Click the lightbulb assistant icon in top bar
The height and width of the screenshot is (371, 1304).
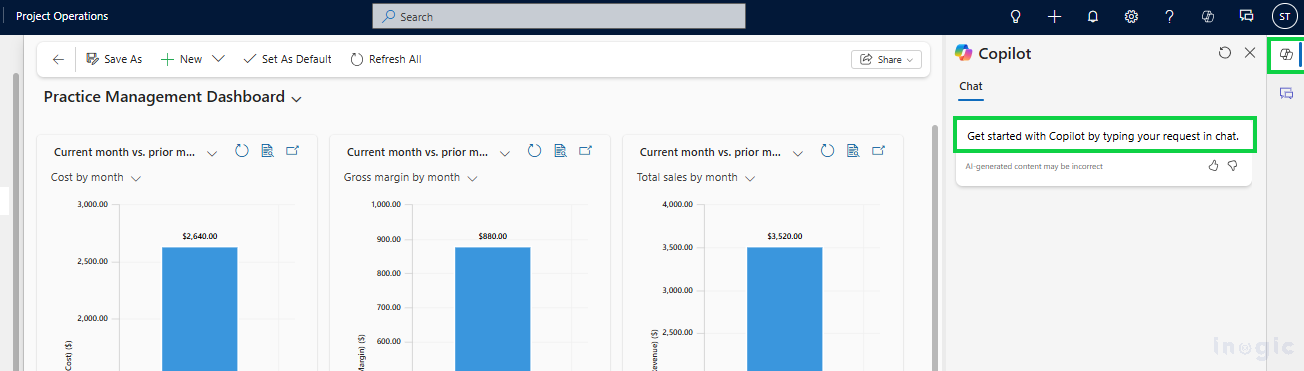pyautogui.click(x=1016, y=16)
